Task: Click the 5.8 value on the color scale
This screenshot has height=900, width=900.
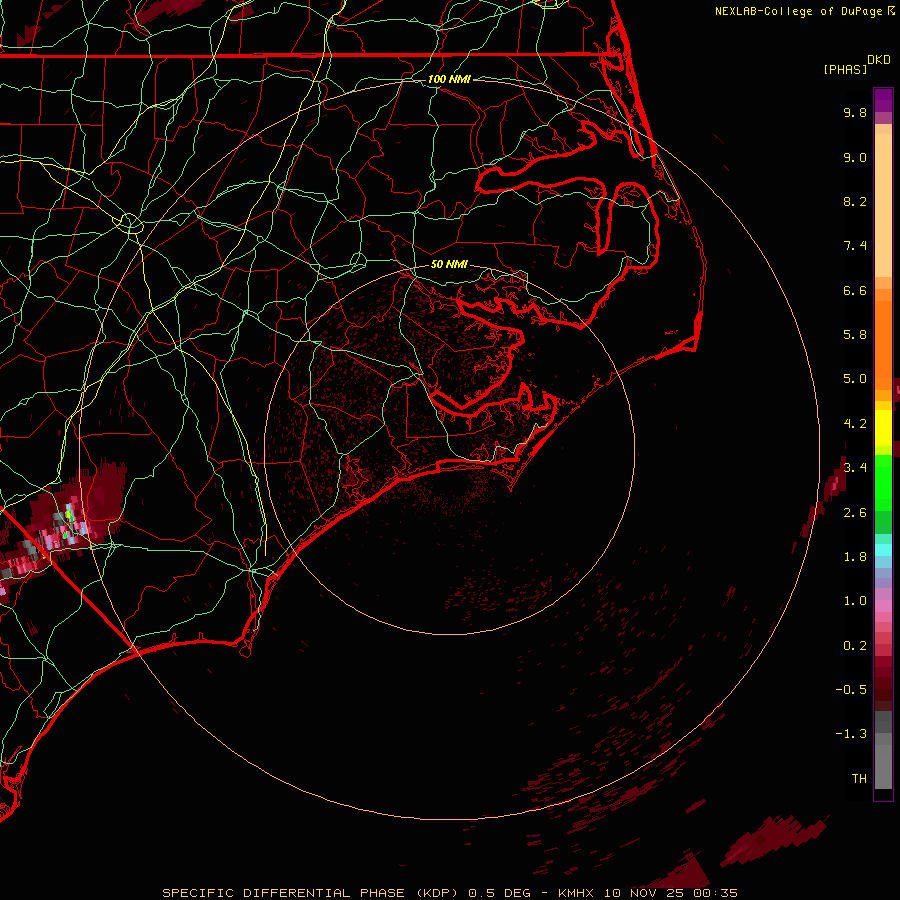Action: click(x=855, y=335)
